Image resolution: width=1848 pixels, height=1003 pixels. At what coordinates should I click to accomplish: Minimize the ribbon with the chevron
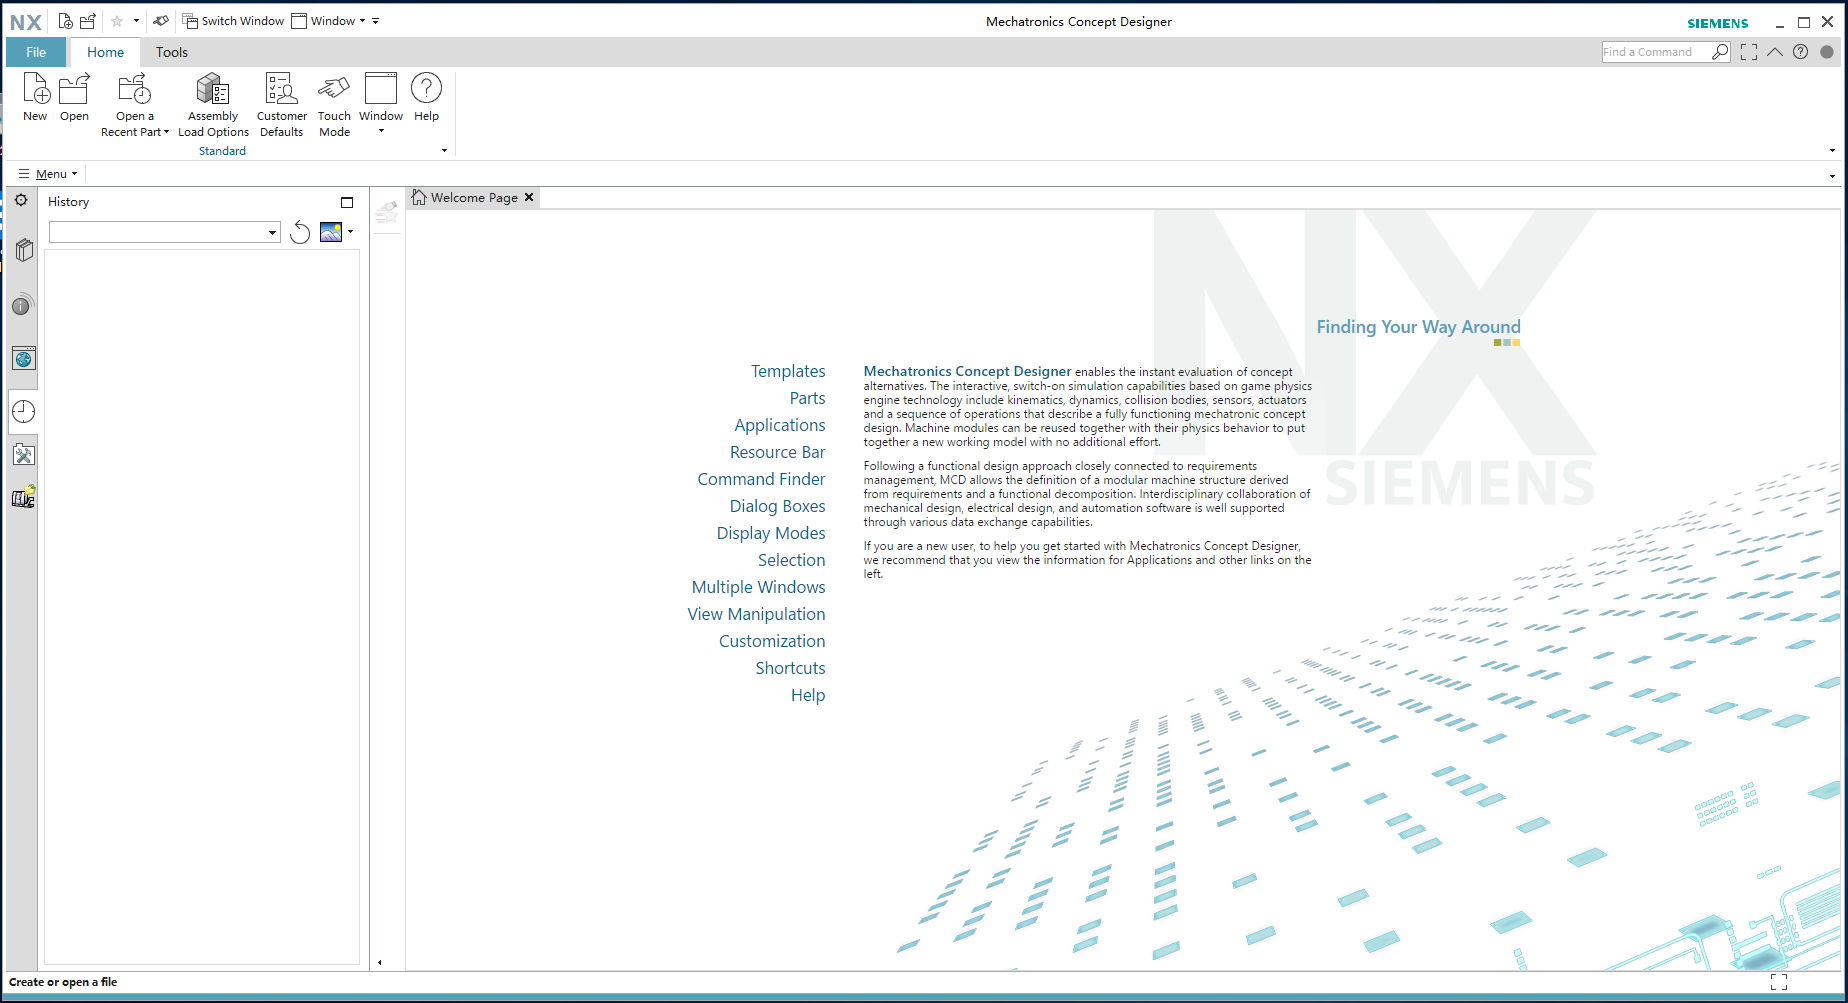point(1775,52)
